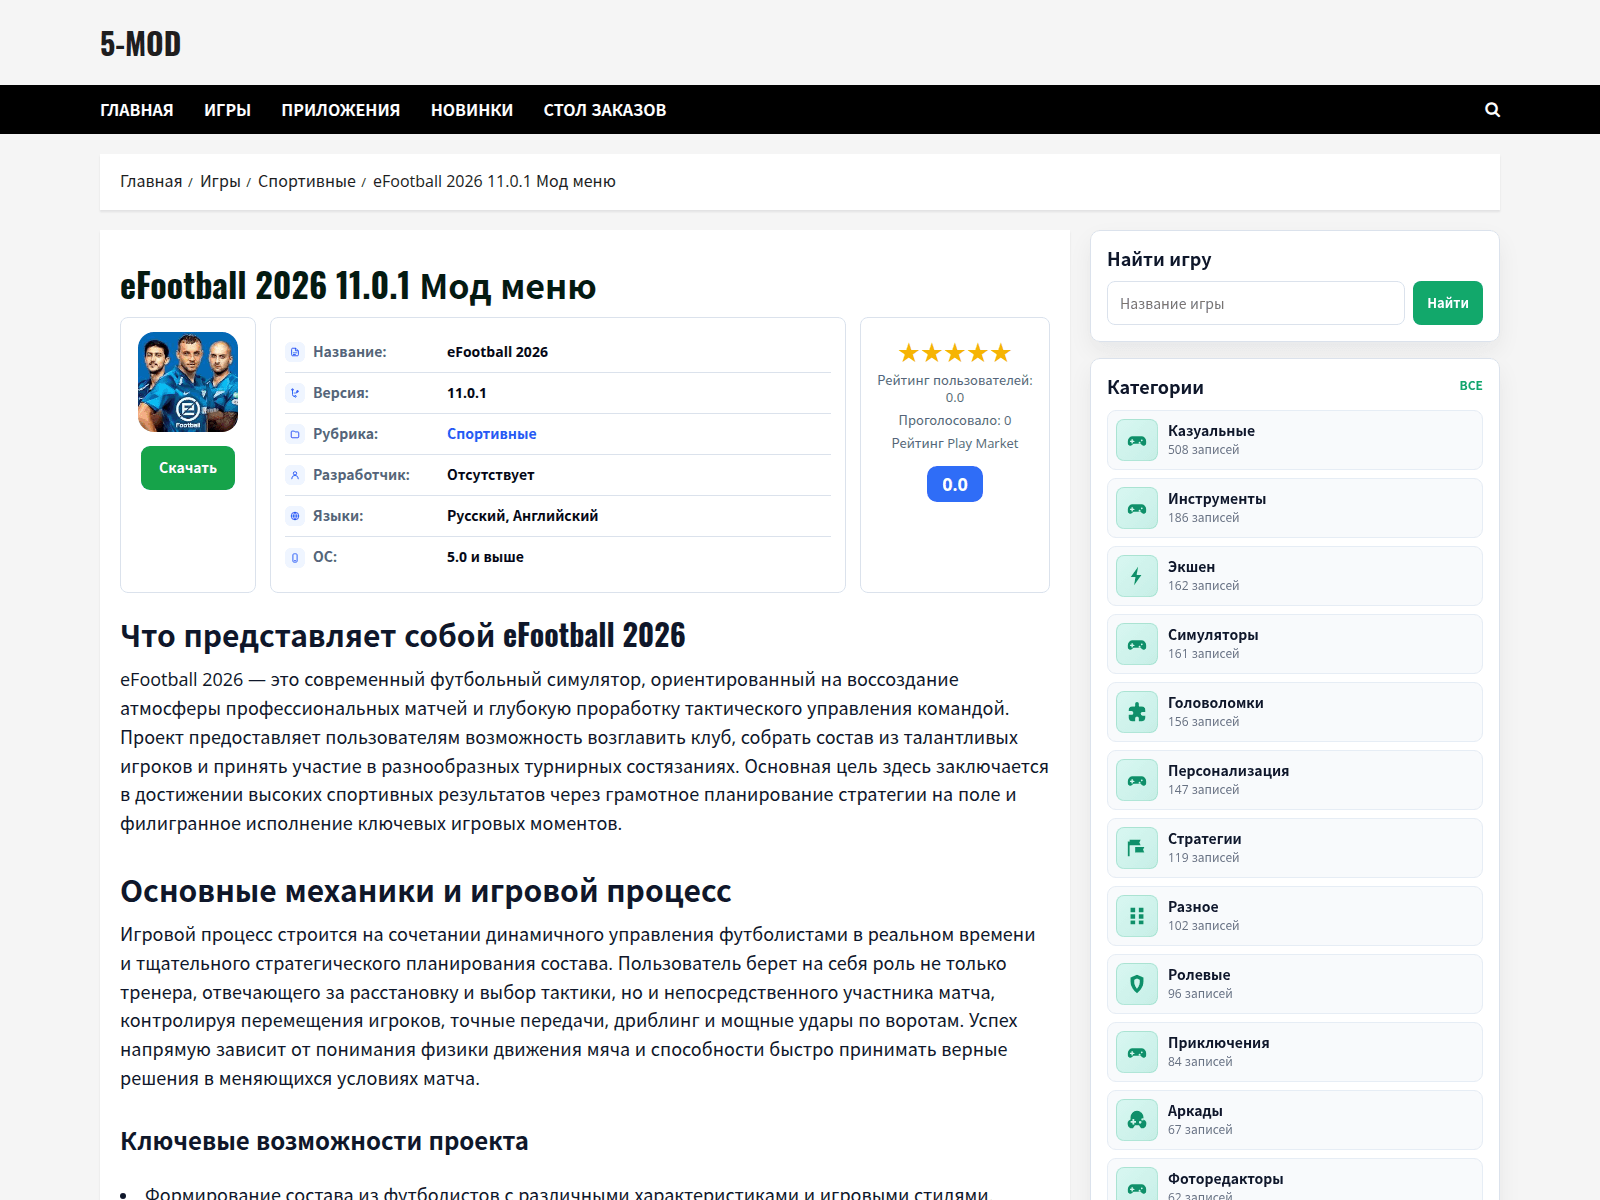The height and width of the screenshot is (1200, 1600).
Task: Click the Инструменты category gamepad icon
Action: pos(1137,508)
